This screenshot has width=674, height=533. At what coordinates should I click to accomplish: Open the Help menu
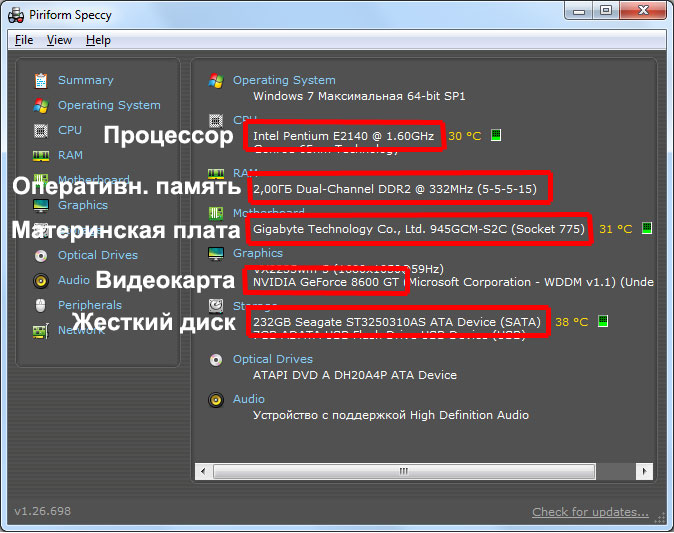pos(98,40)
